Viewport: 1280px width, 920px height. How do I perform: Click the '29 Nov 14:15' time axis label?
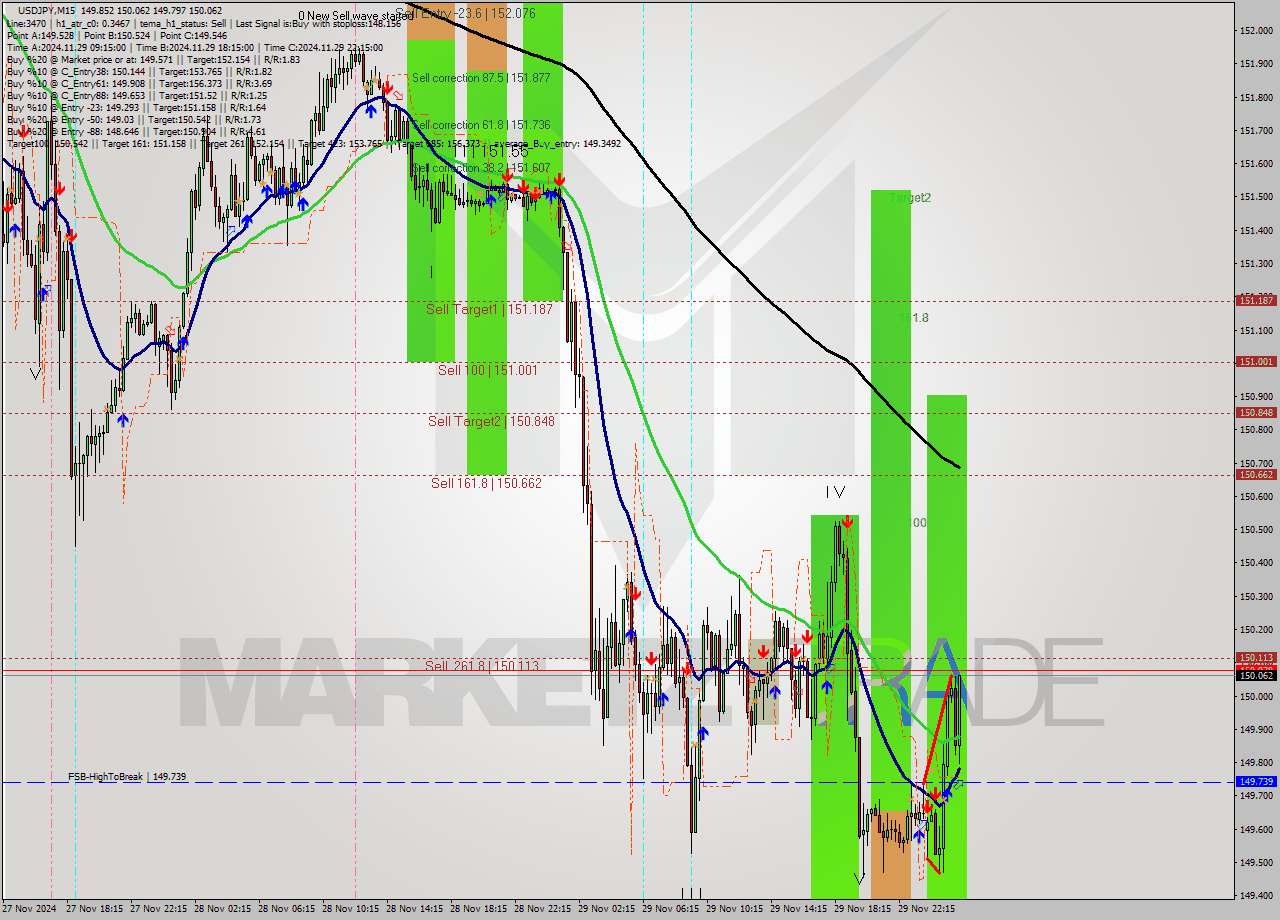(799, 910)
